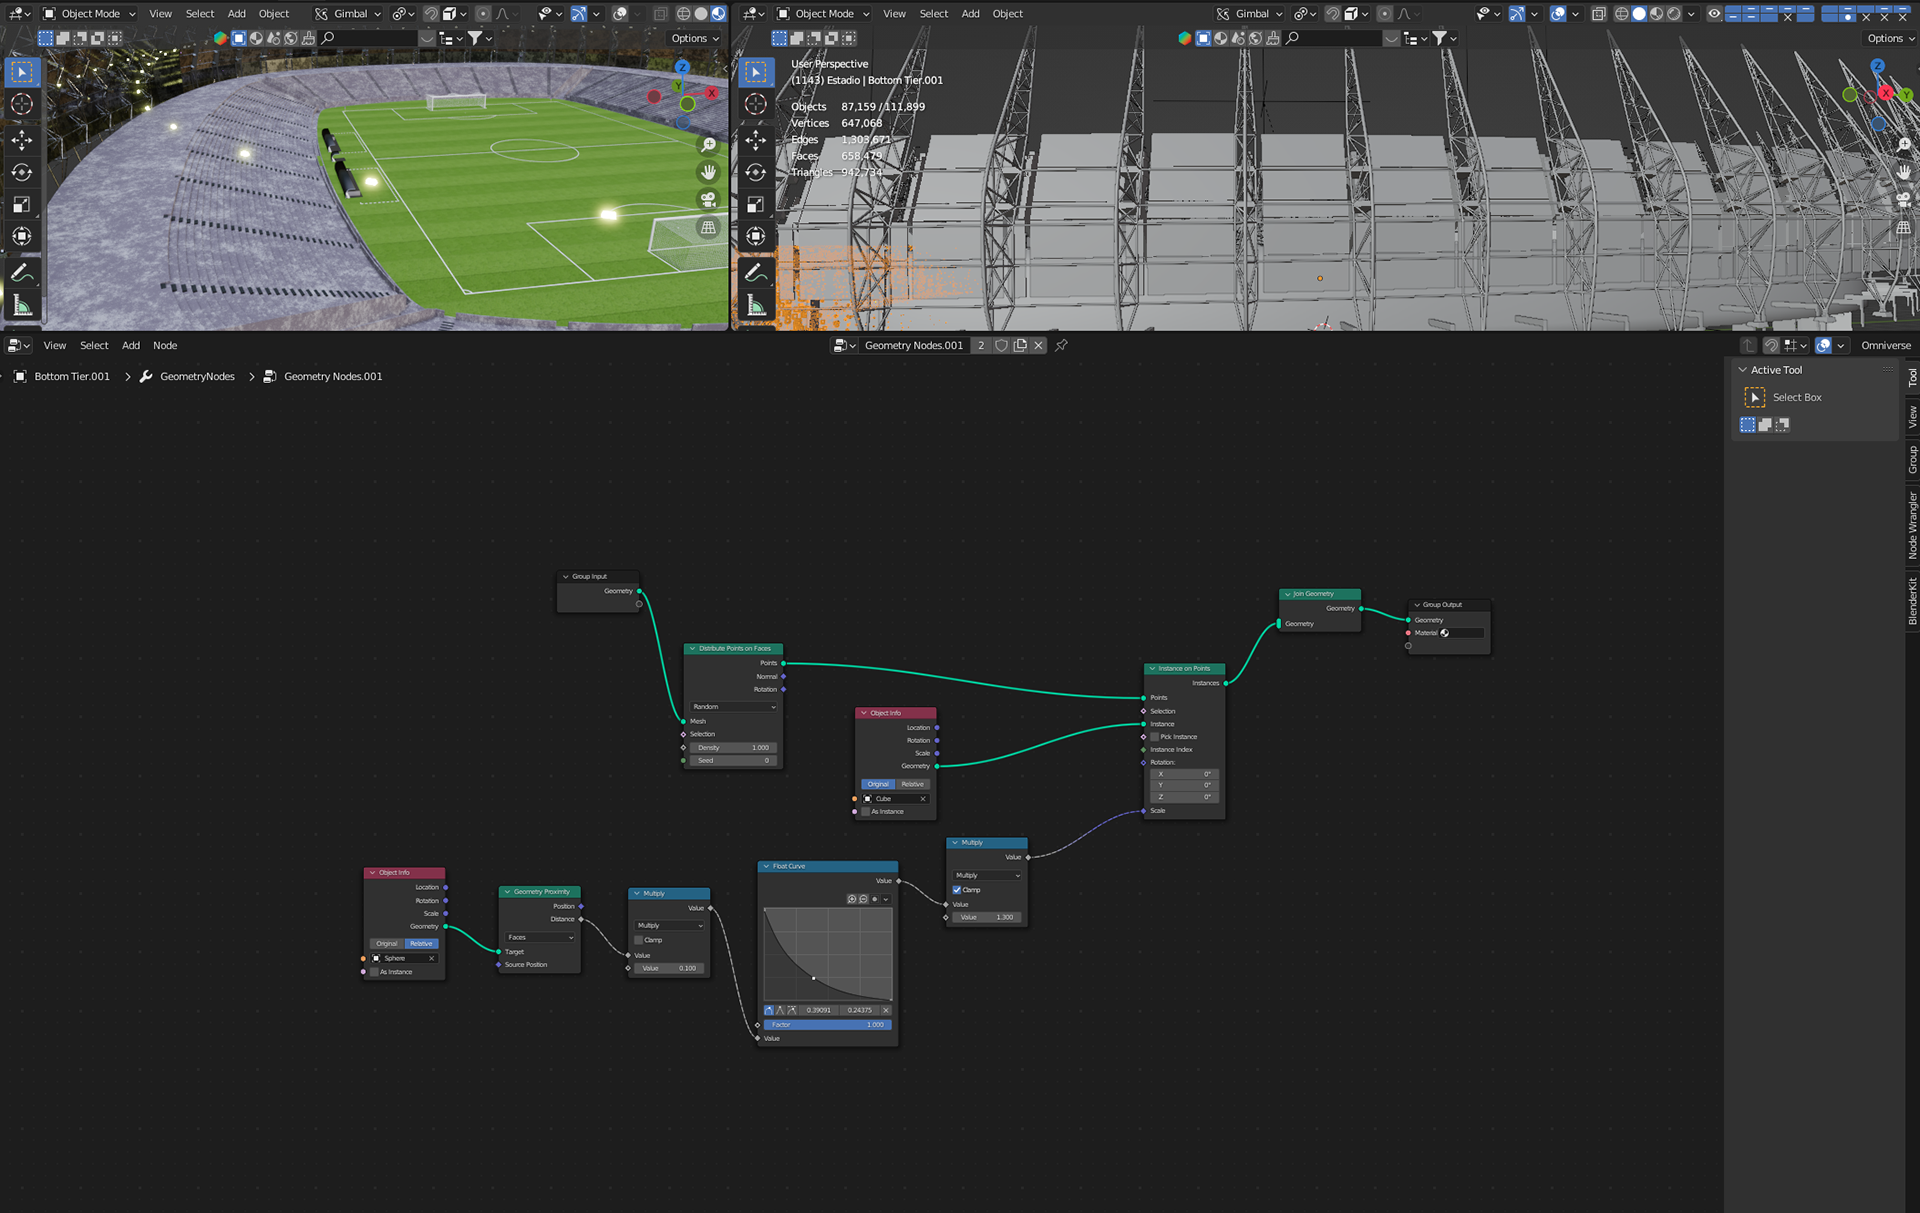Enable rendered shading in right viewport
This screenshot has width=1920, height=1213.
[1674, 14]
